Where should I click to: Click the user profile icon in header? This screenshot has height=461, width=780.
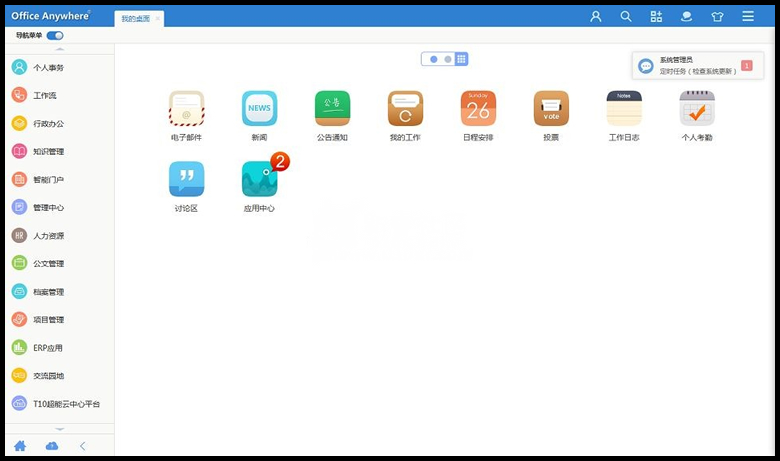(595, 16)
